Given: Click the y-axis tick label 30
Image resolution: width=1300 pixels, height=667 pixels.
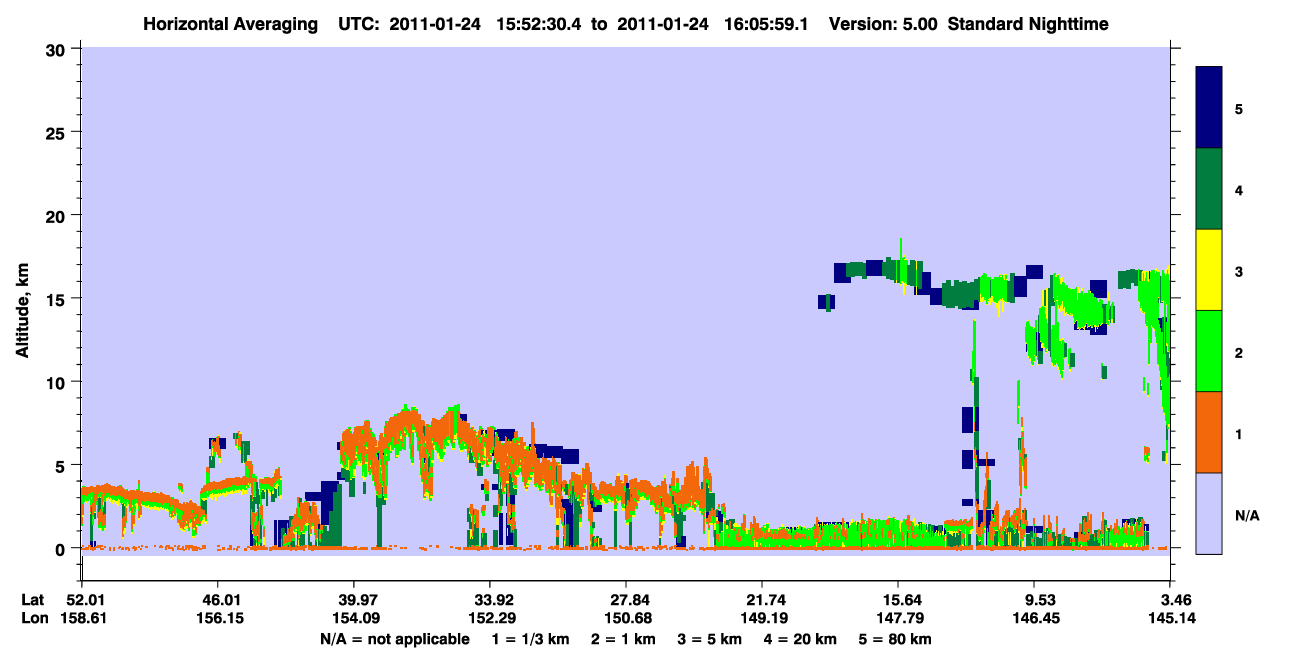Looking at the screenshot, I should tap(58, 49).
